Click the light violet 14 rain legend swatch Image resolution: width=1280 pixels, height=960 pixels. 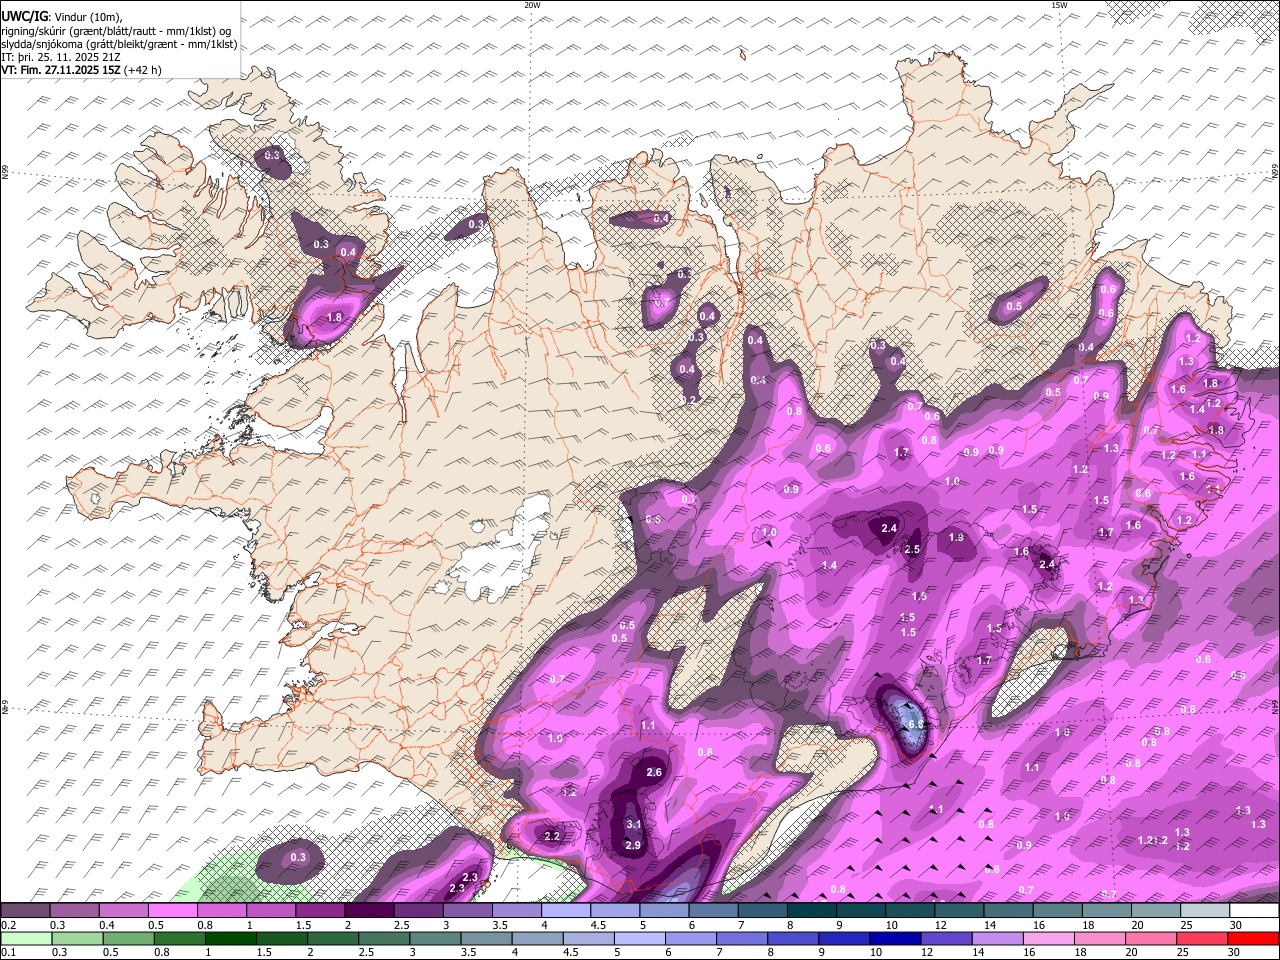coord(997,939)
